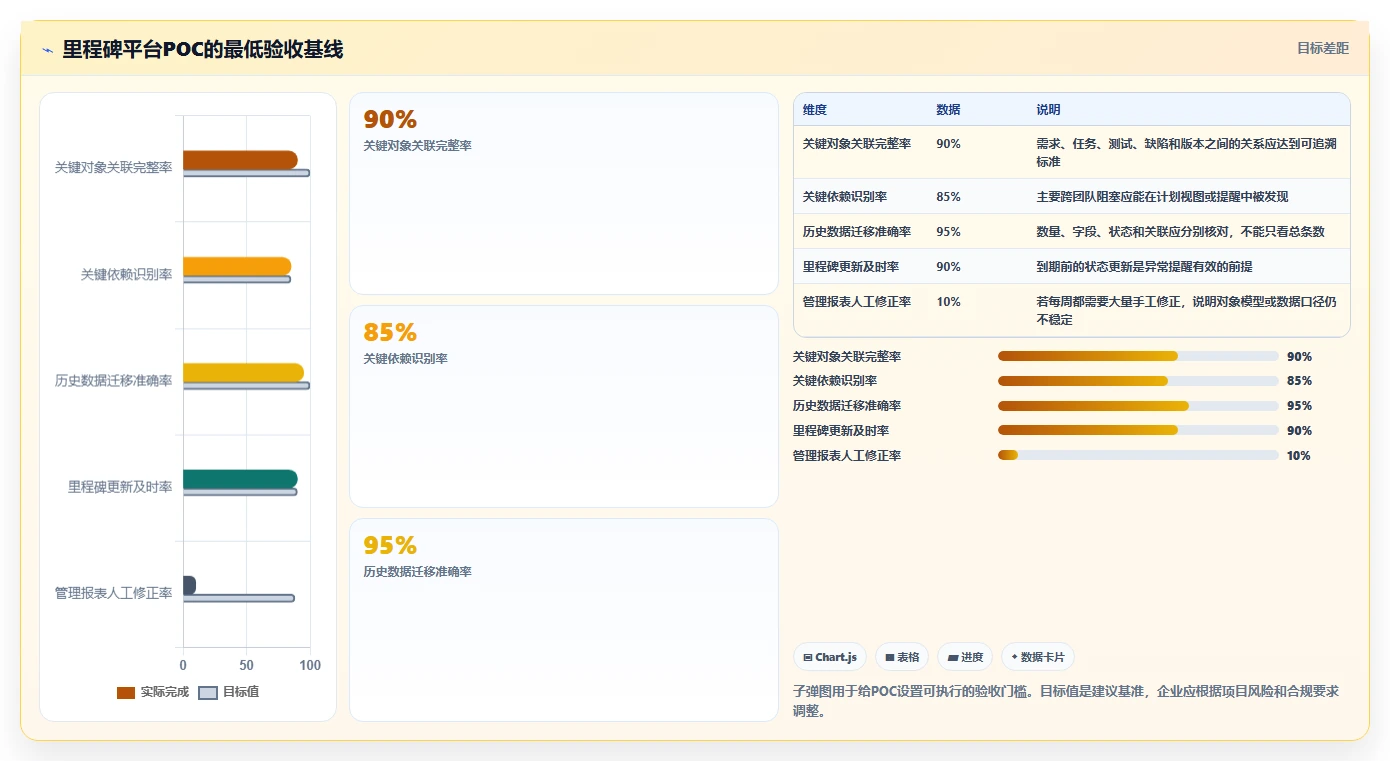Viewport: 1390px width, 761px height.
Task: Click the teal actual bar for 里程碑更新及时率
Action: pos(240,479)
